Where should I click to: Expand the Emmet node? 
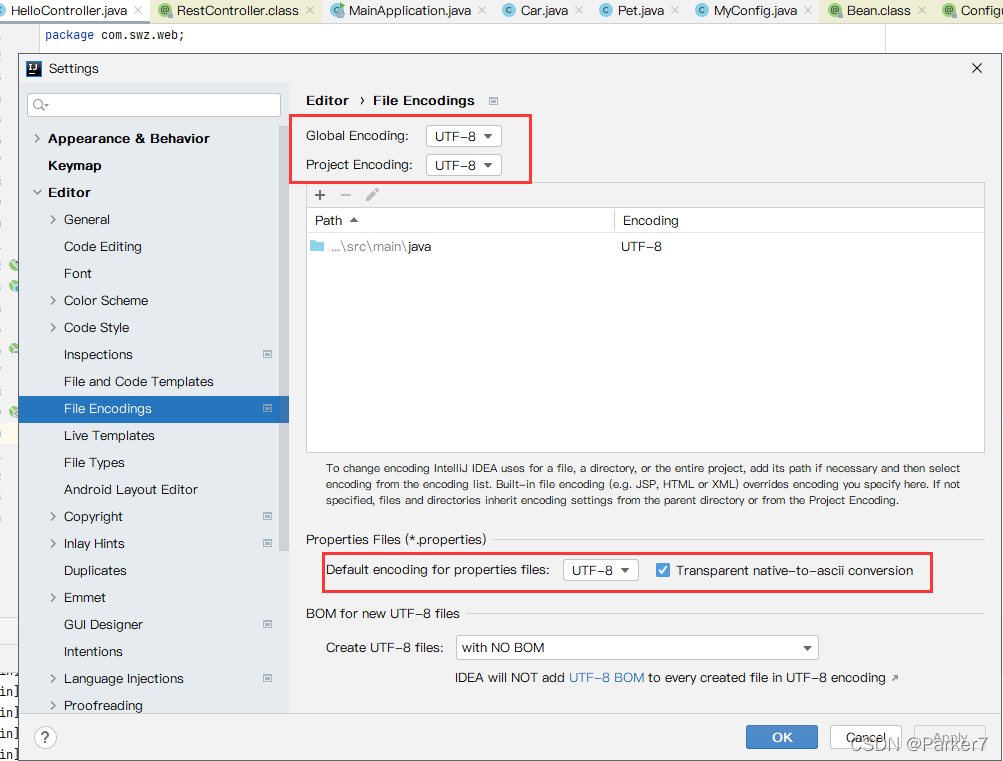pos(53,597)
